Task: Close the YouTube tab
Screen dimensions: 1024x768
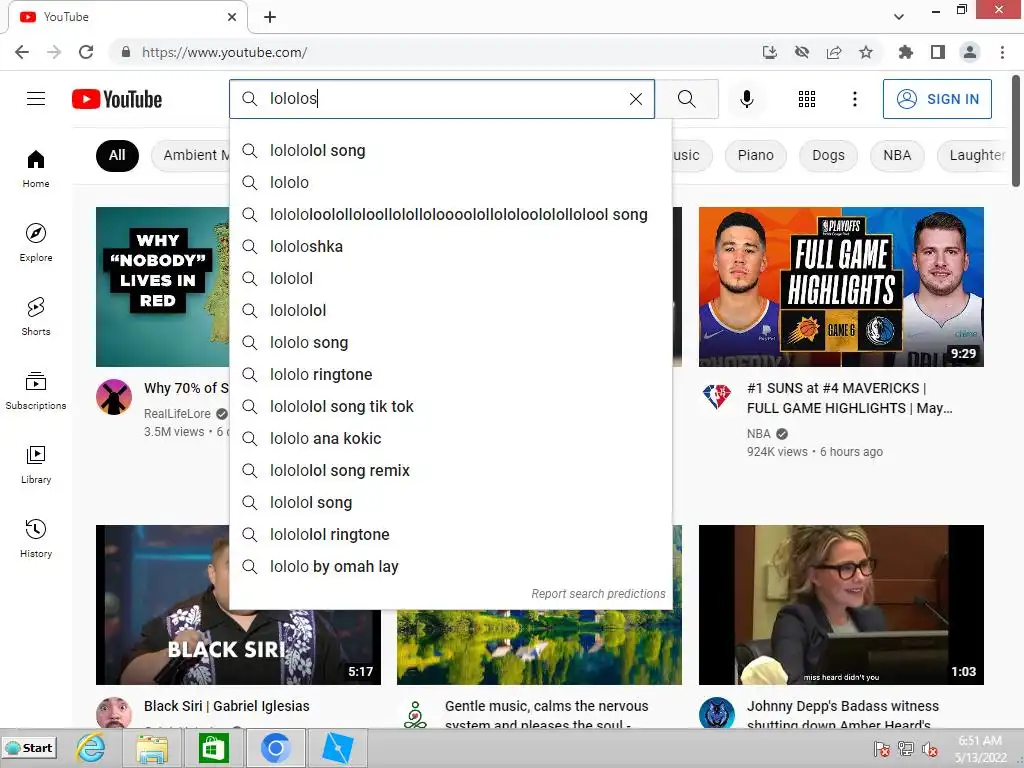Action: point(232,17)
